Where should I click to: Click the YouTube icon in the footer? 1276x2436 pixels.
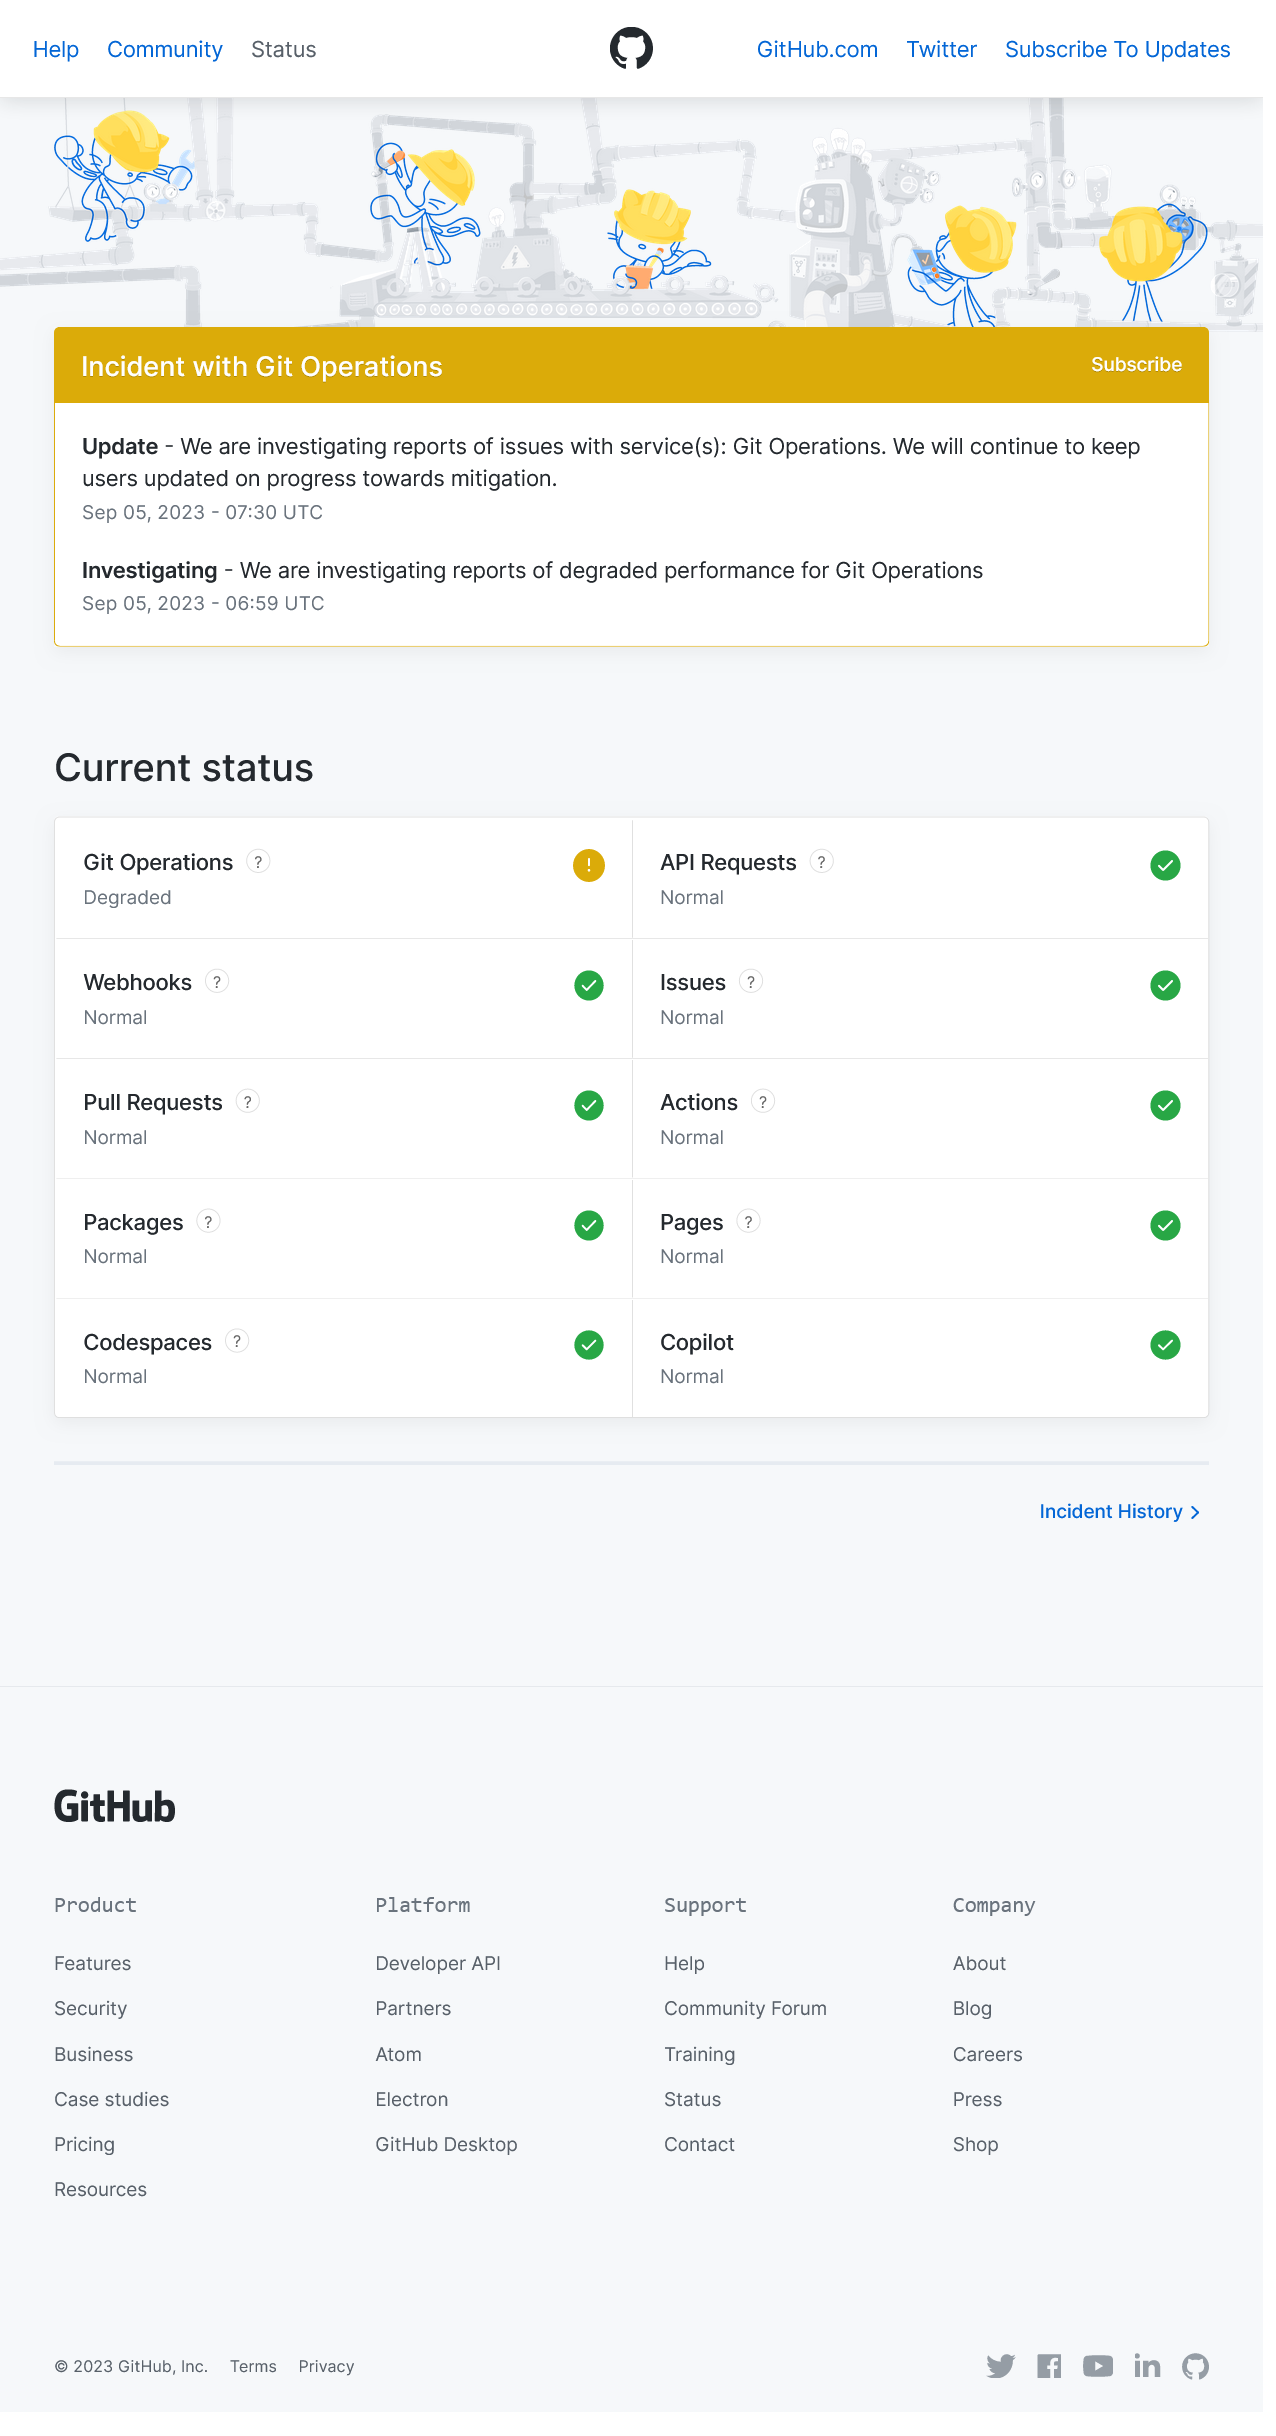(1098, 2366)
